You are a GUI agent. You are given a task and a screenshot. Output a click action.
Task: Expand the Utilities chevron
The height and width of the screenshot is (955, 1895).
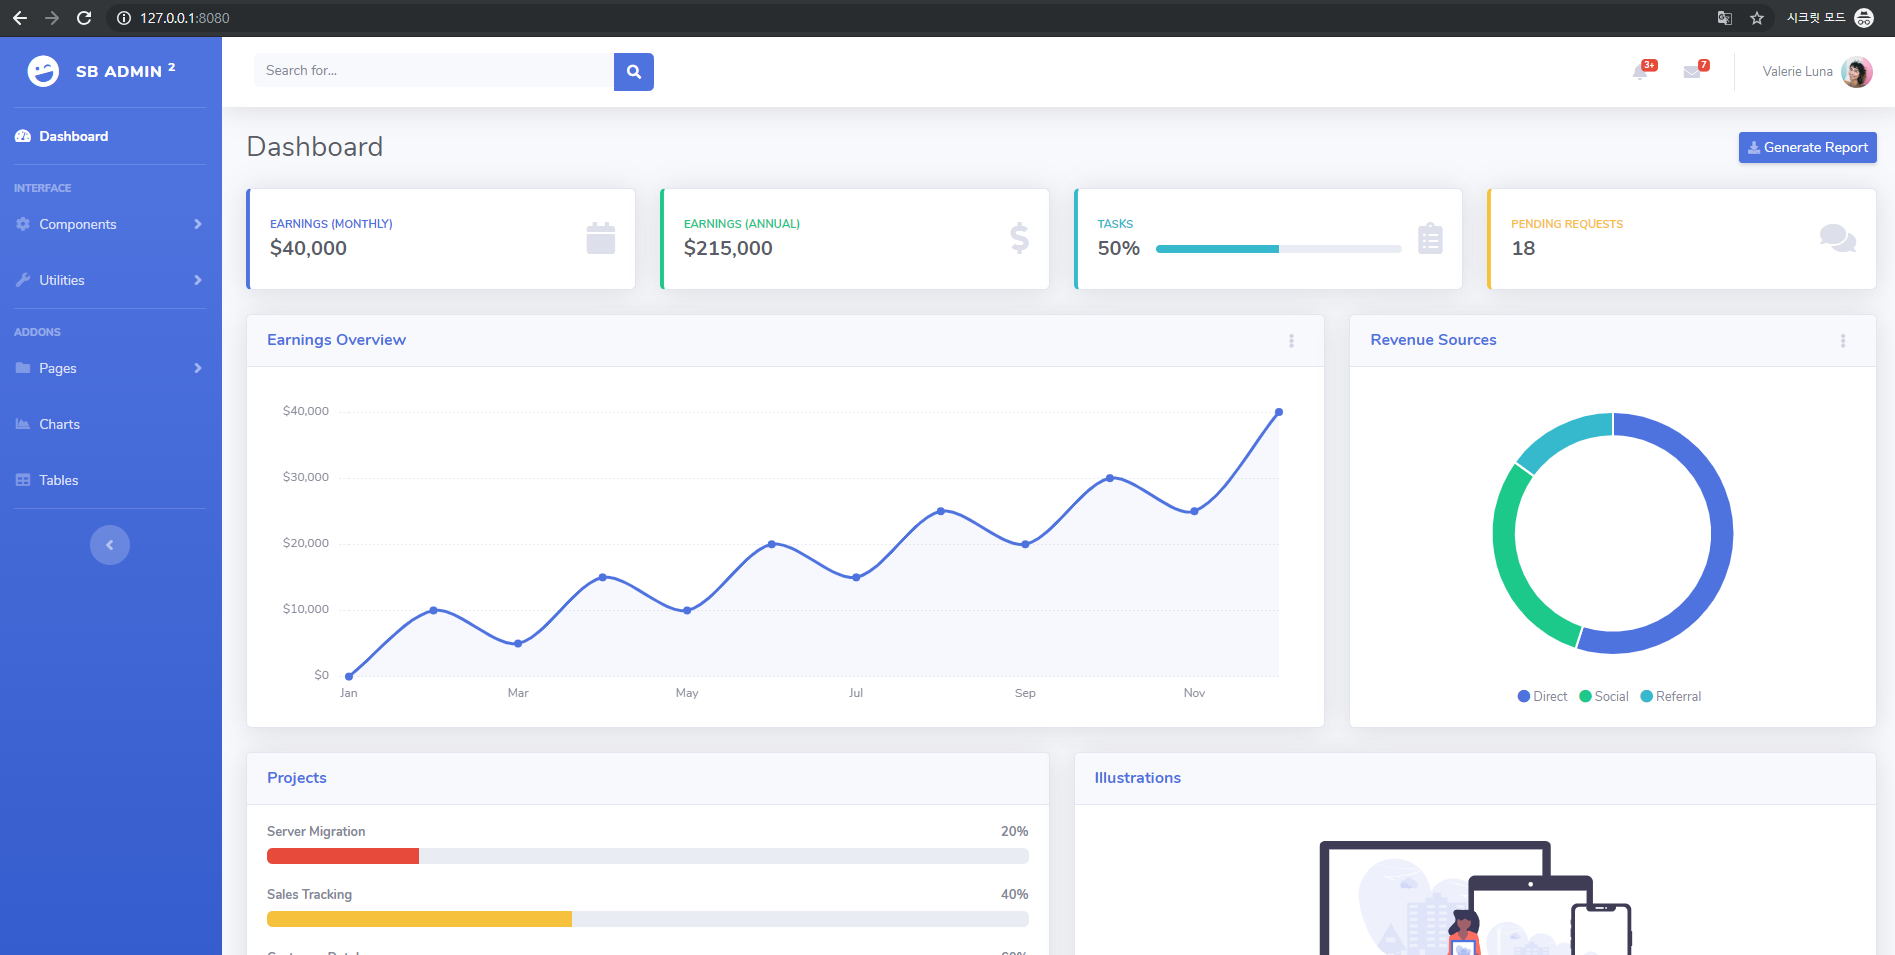tap(198, 280)
